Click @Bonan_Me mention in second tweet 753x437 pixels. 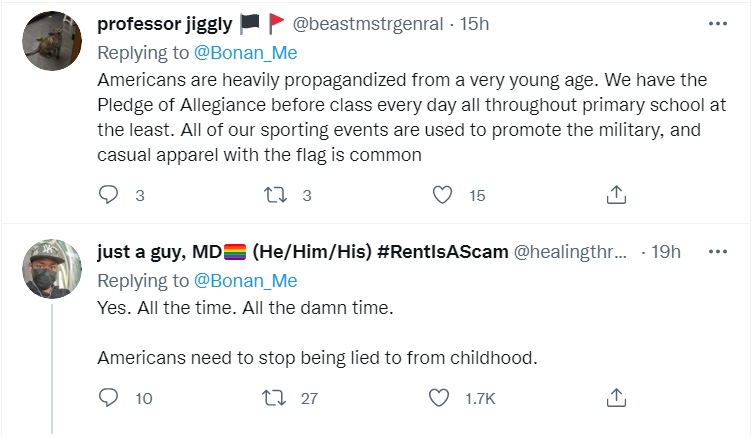click(x=249, y=281)
